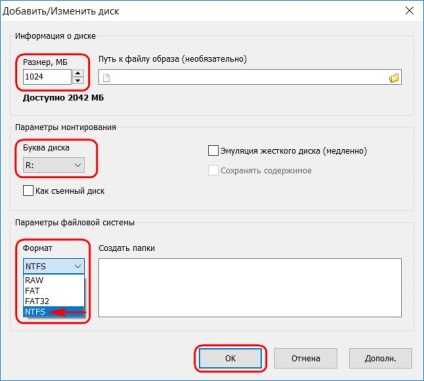
Task: Choose FAT in the format list
Action: point(54,291)
